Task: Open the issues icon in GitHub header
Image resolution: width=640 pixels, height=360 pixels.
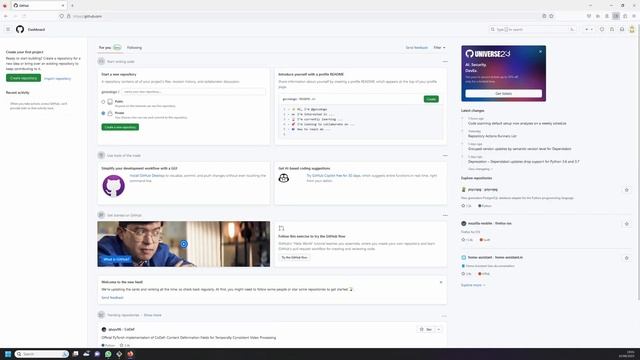Action: click(x=602, y=29)
